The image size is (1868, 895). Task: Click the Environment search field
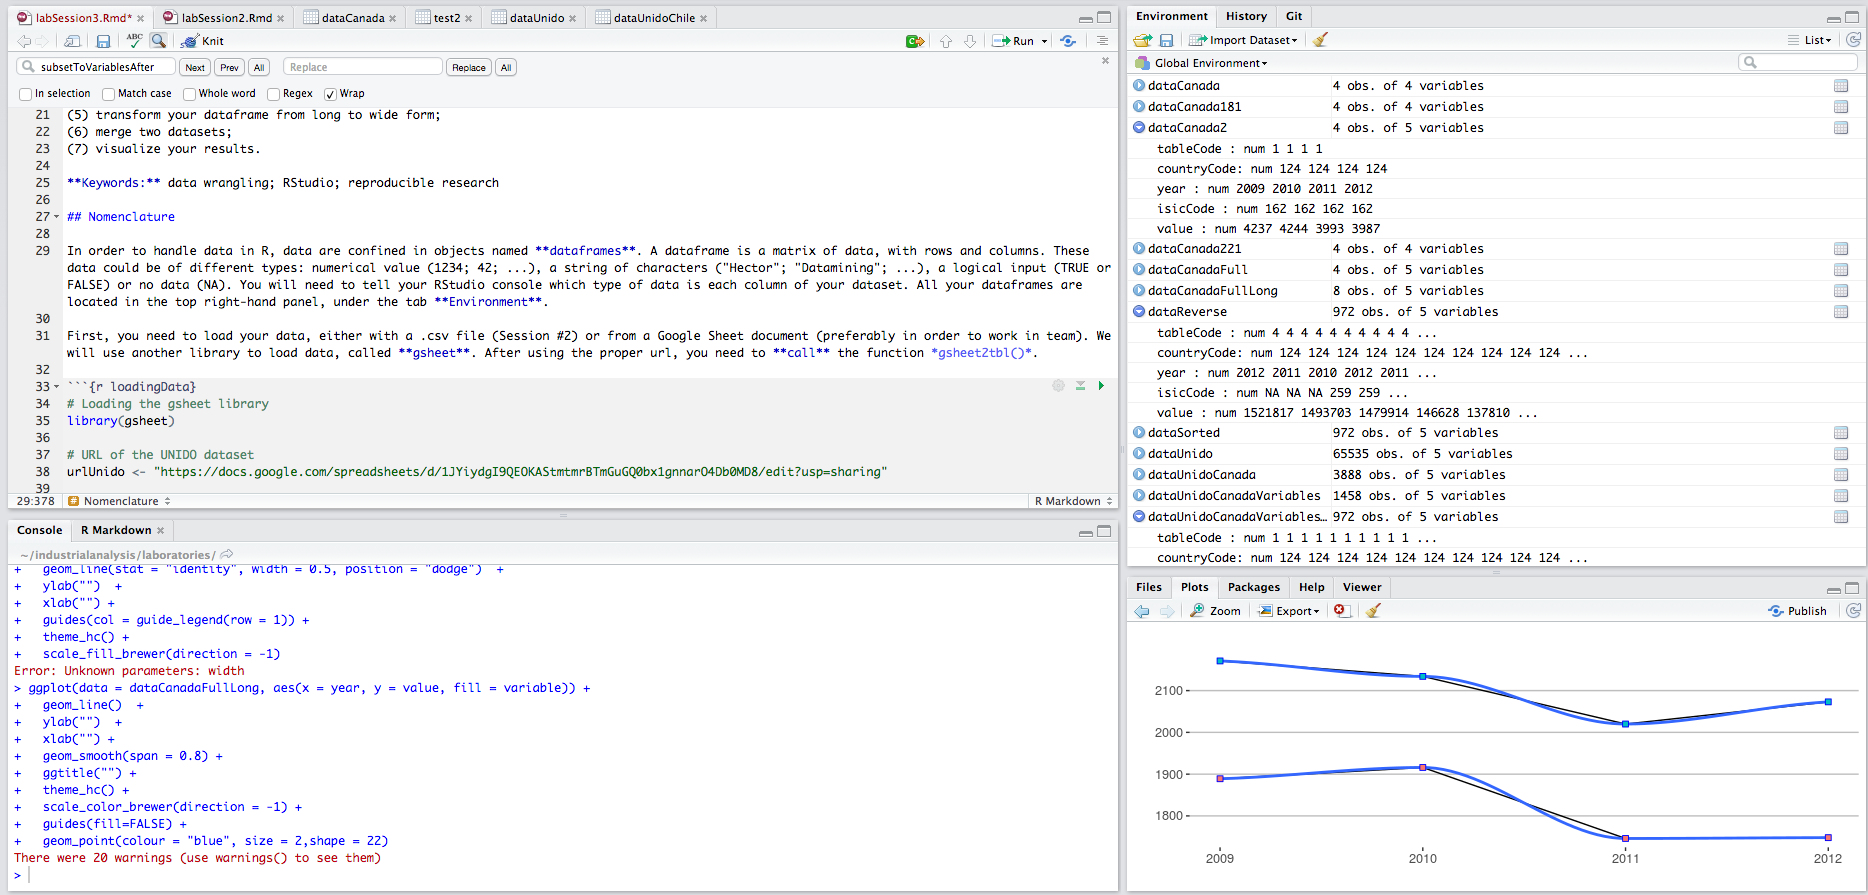click(x=1798, y=62)
